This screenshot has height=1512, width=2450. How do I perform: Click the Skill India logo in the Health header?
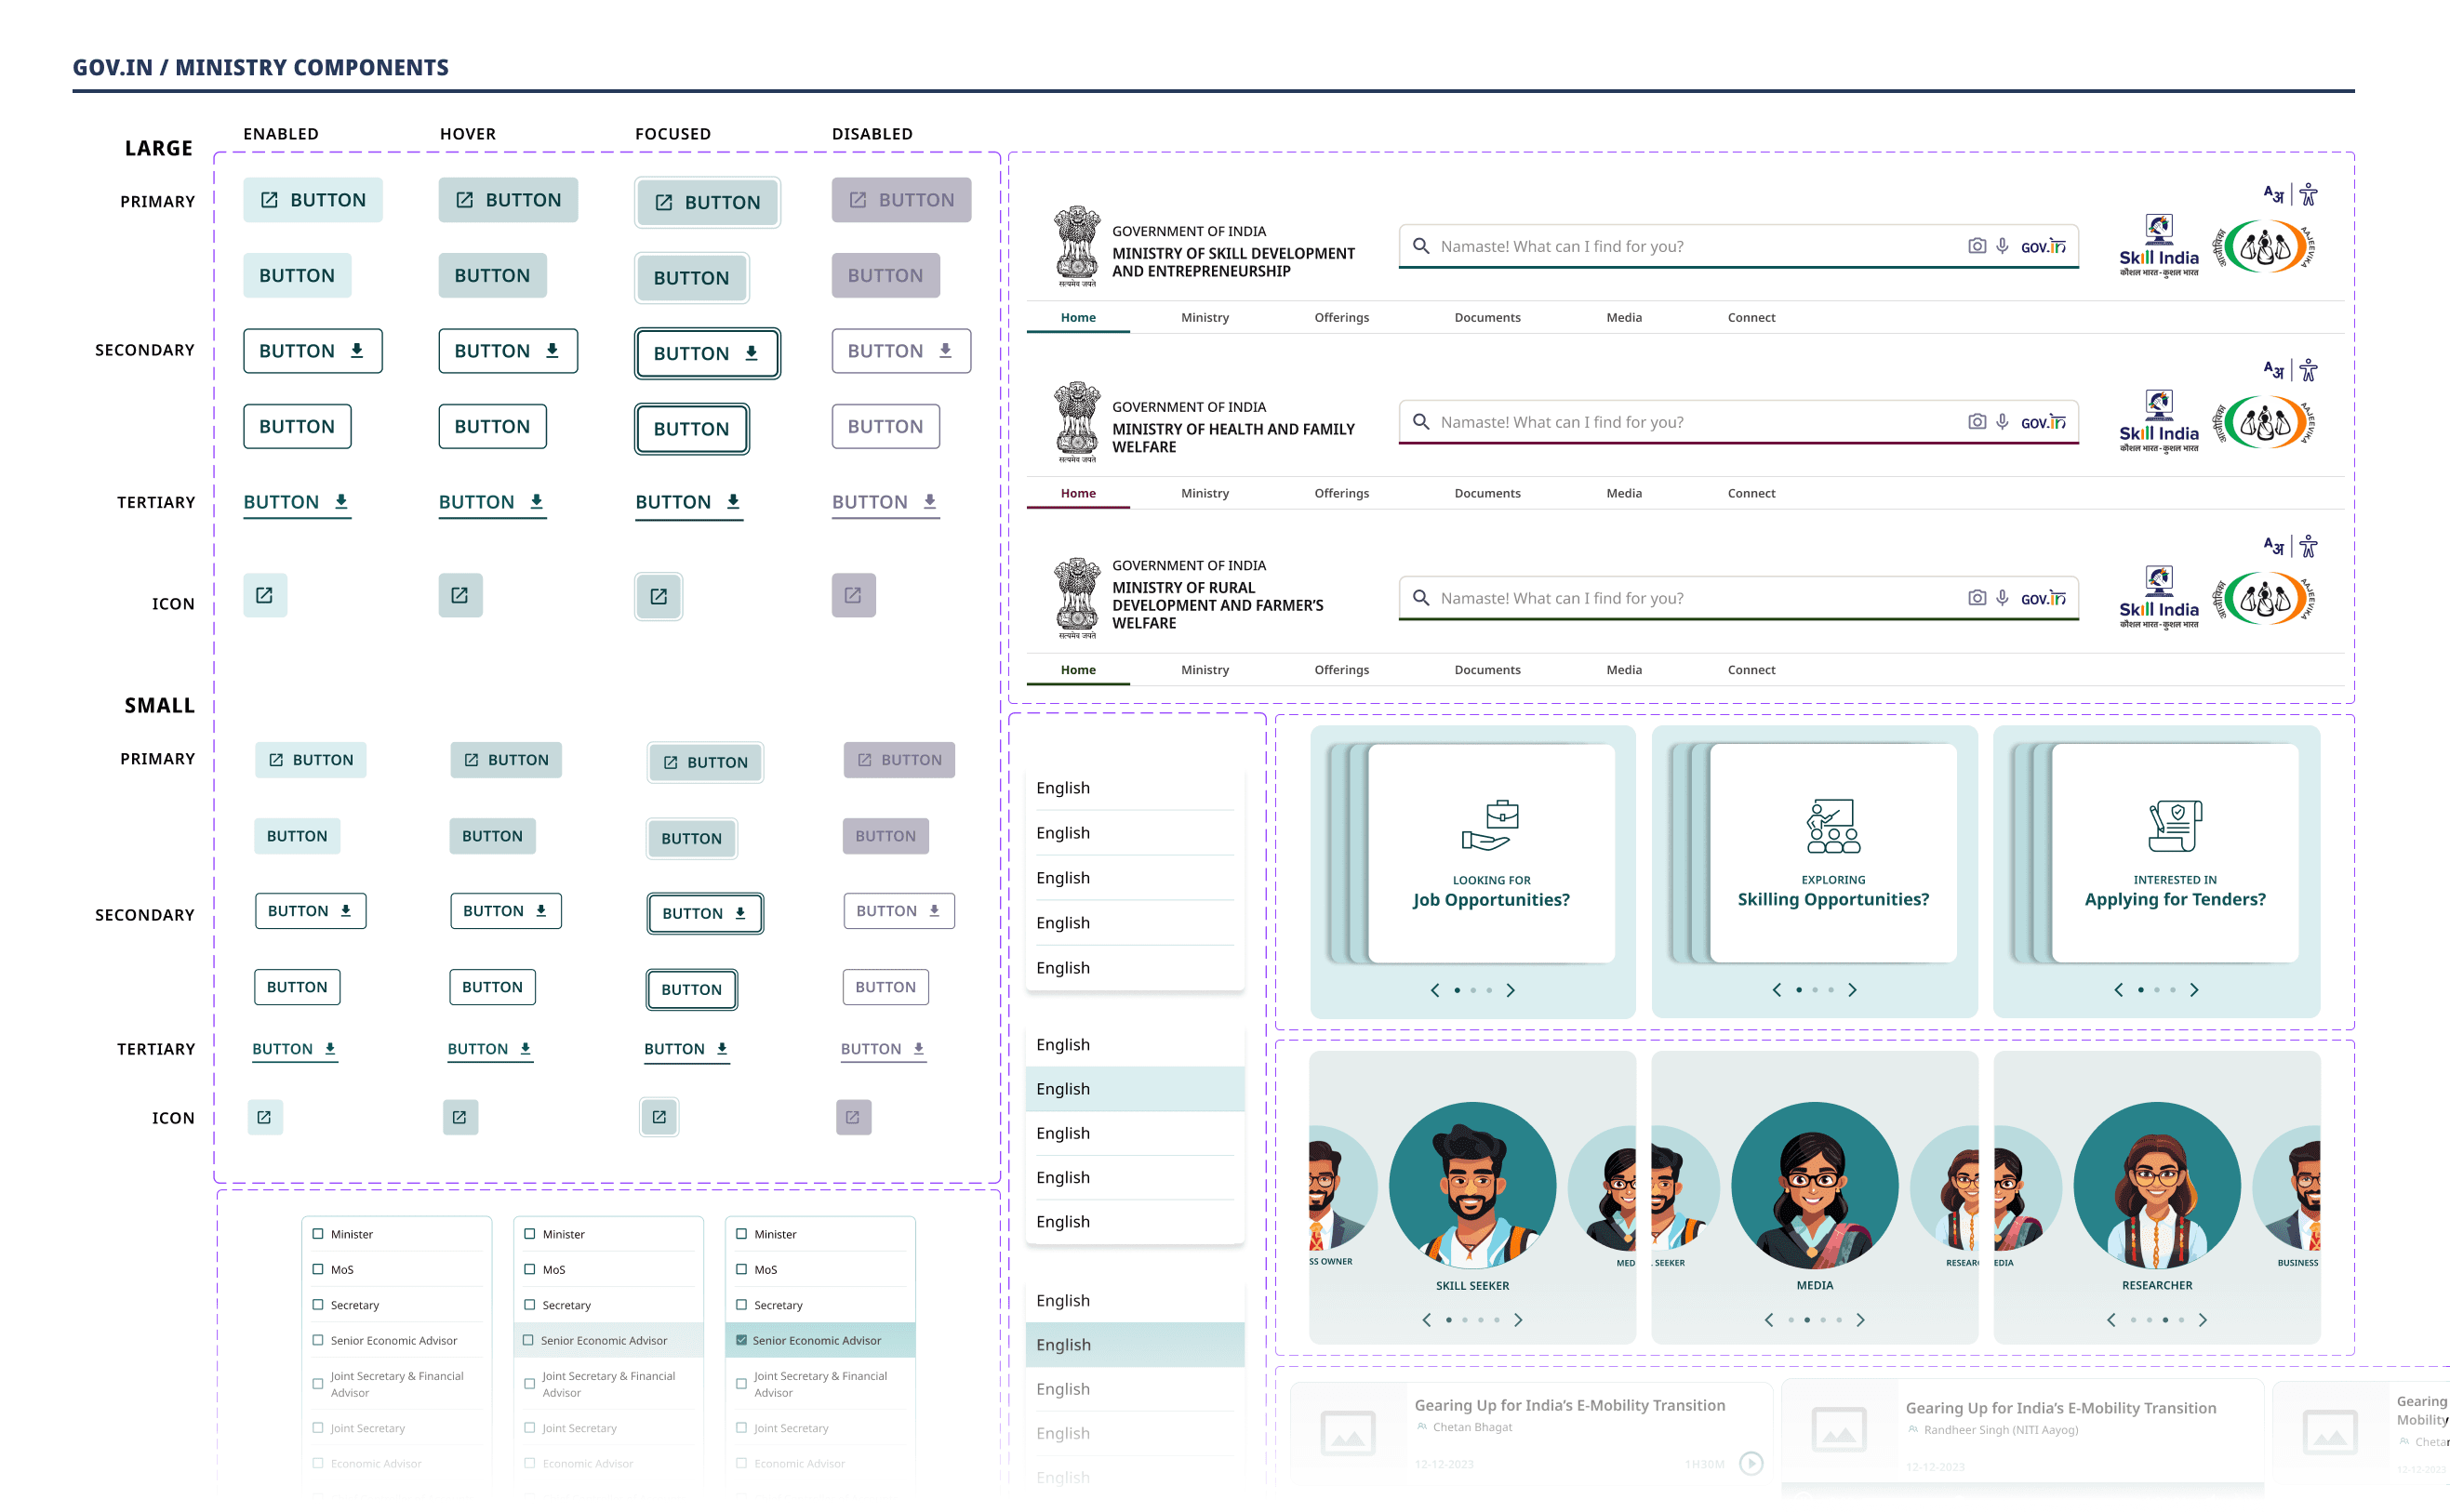[2158, 422]
